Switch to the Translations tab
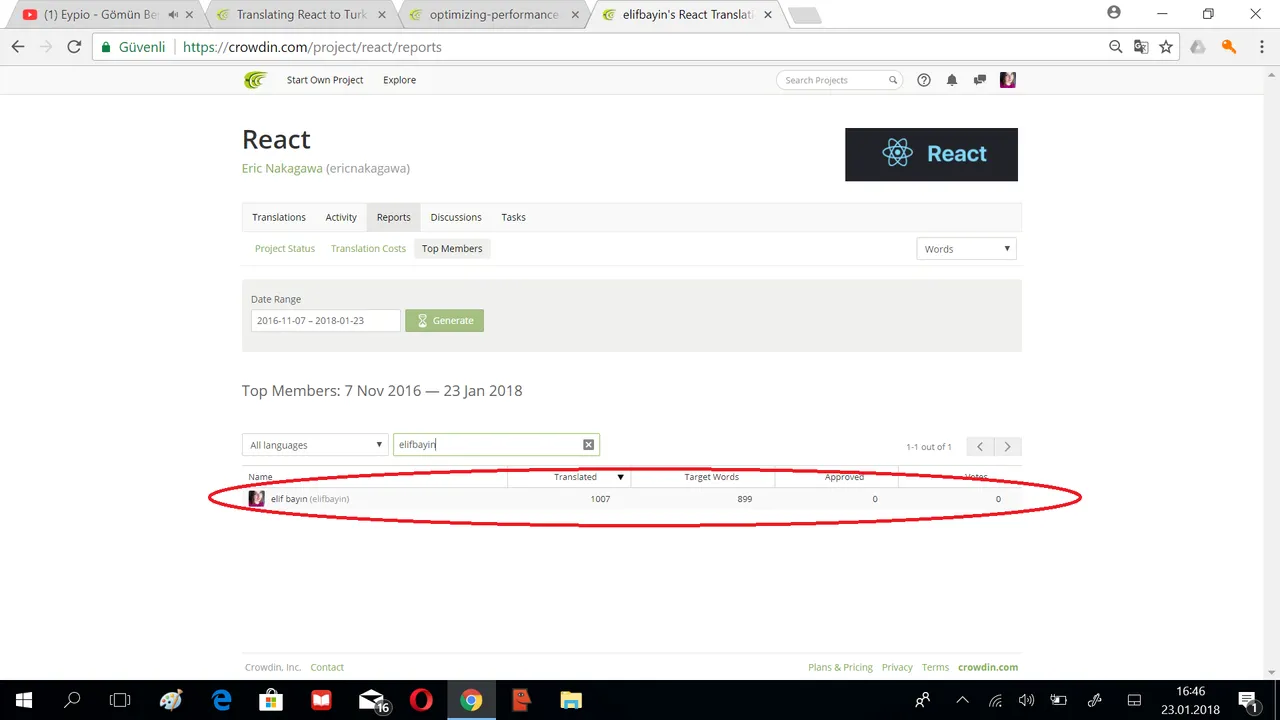Viewport: 1280px width, 720px height. coord(279,217)
